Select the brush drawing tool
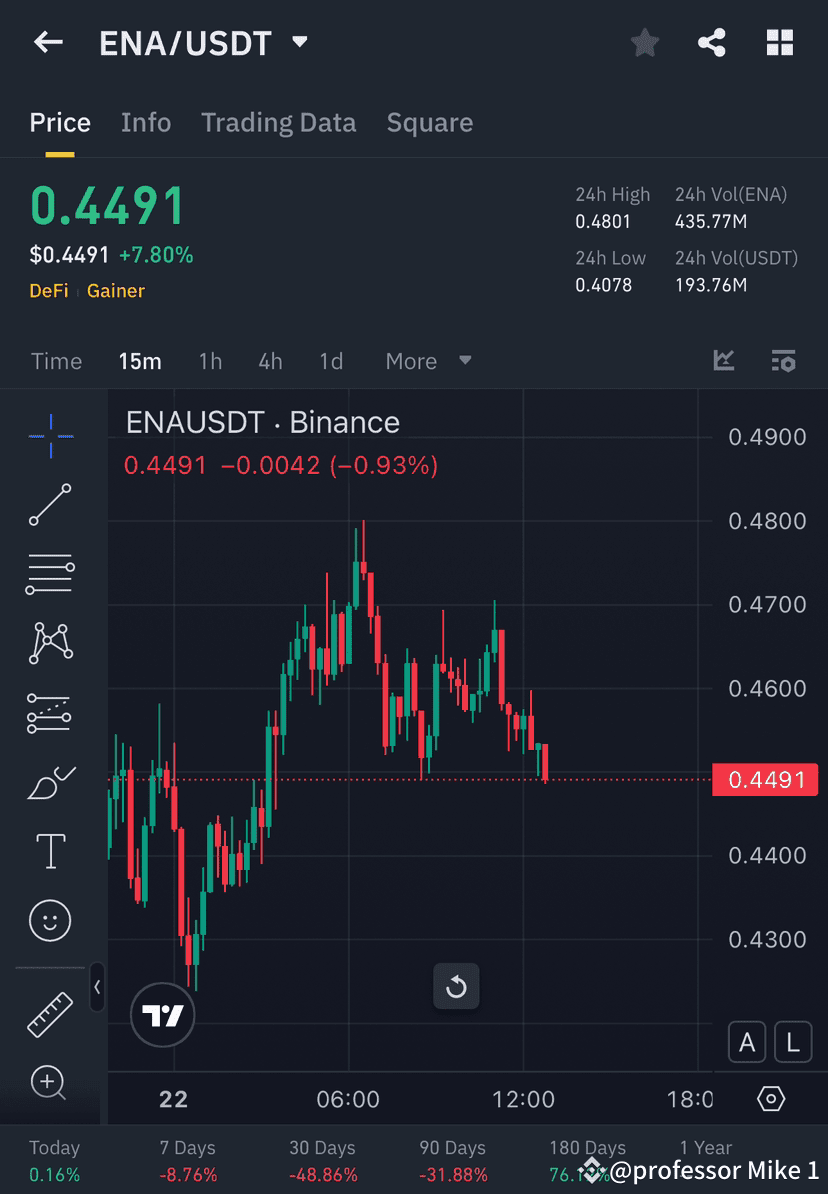This screenshot has width=828, height=1194. pos(50,781)
